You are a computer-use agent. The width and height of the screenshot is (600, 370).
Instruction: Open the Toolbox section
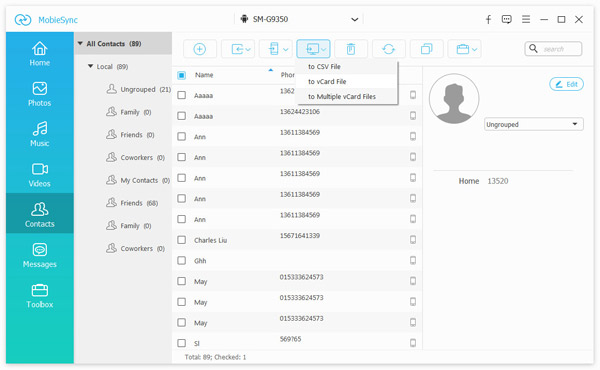(x=39, y=296)
